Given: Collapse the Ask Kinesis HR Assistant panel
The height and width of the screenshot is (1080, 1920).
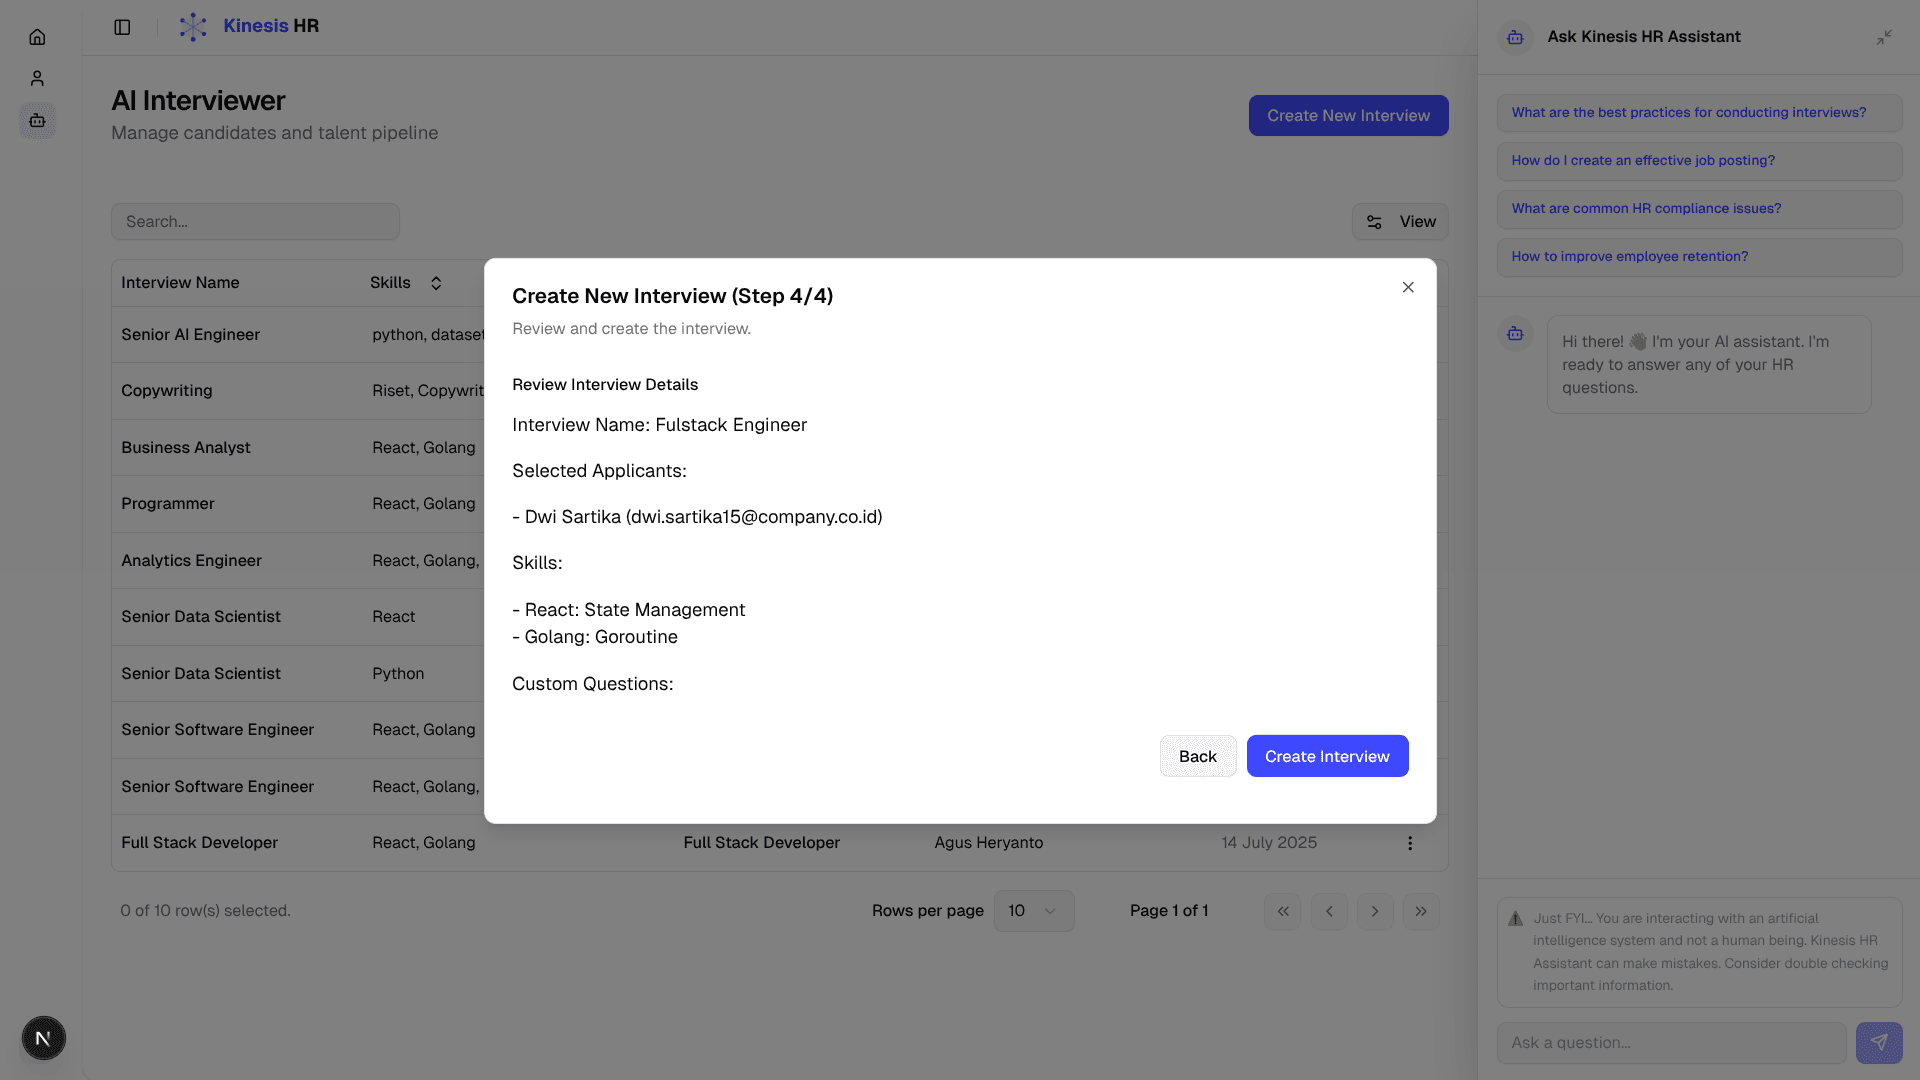Looking at the screenshot, I should [x=1884, y=37].
